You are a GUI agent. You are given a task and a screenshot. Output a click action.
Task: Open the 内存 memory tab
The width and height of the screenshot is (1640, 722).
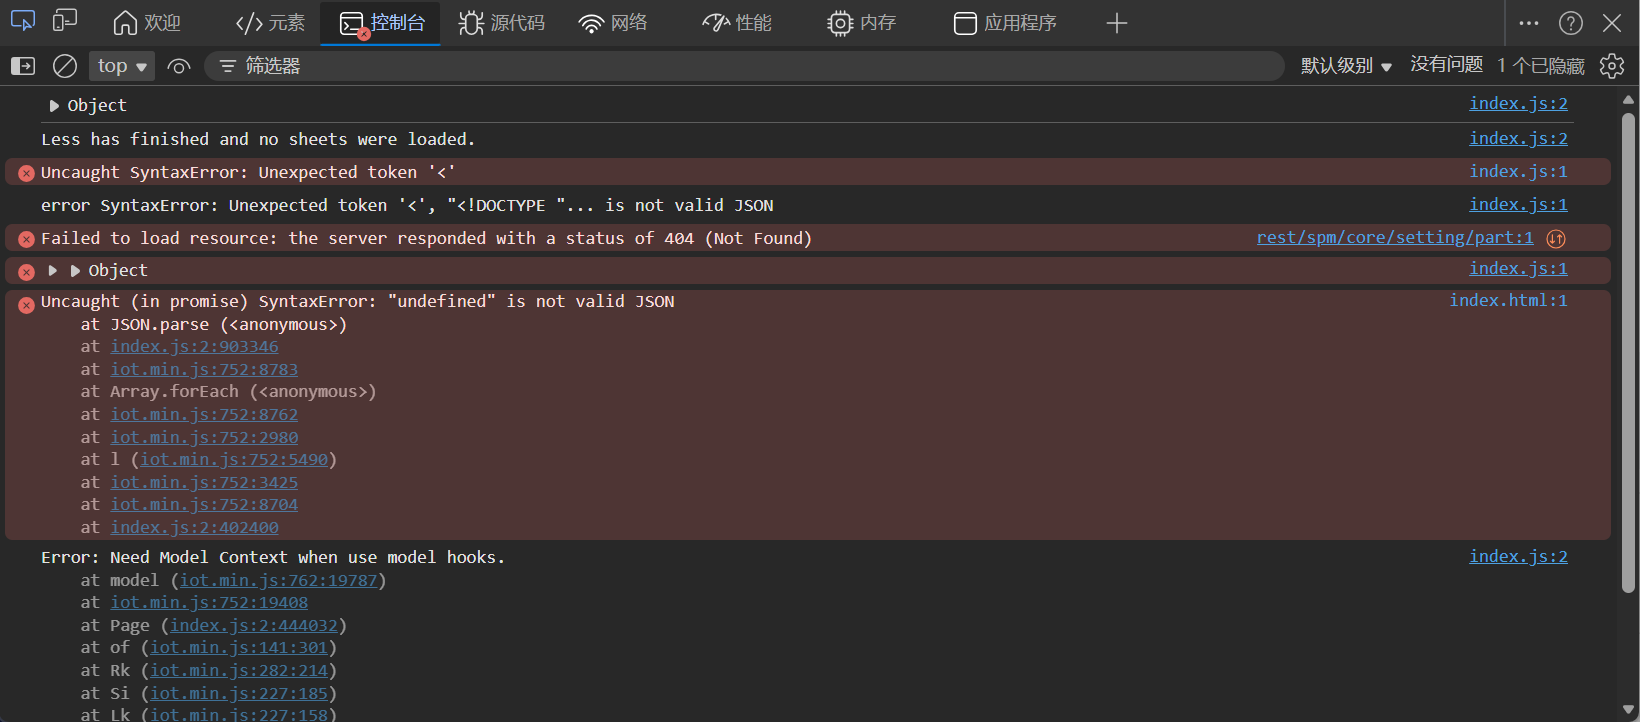861,23
